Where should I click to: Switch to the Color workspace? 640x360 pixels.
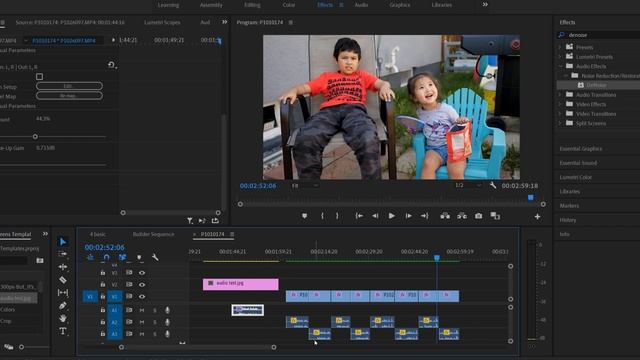tap(289, 5)
